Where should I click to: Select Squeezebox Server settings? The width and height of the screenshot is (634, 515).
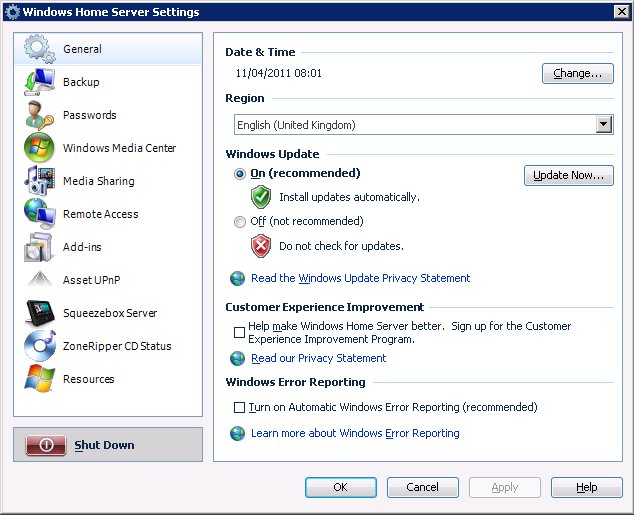pos(108,313)
